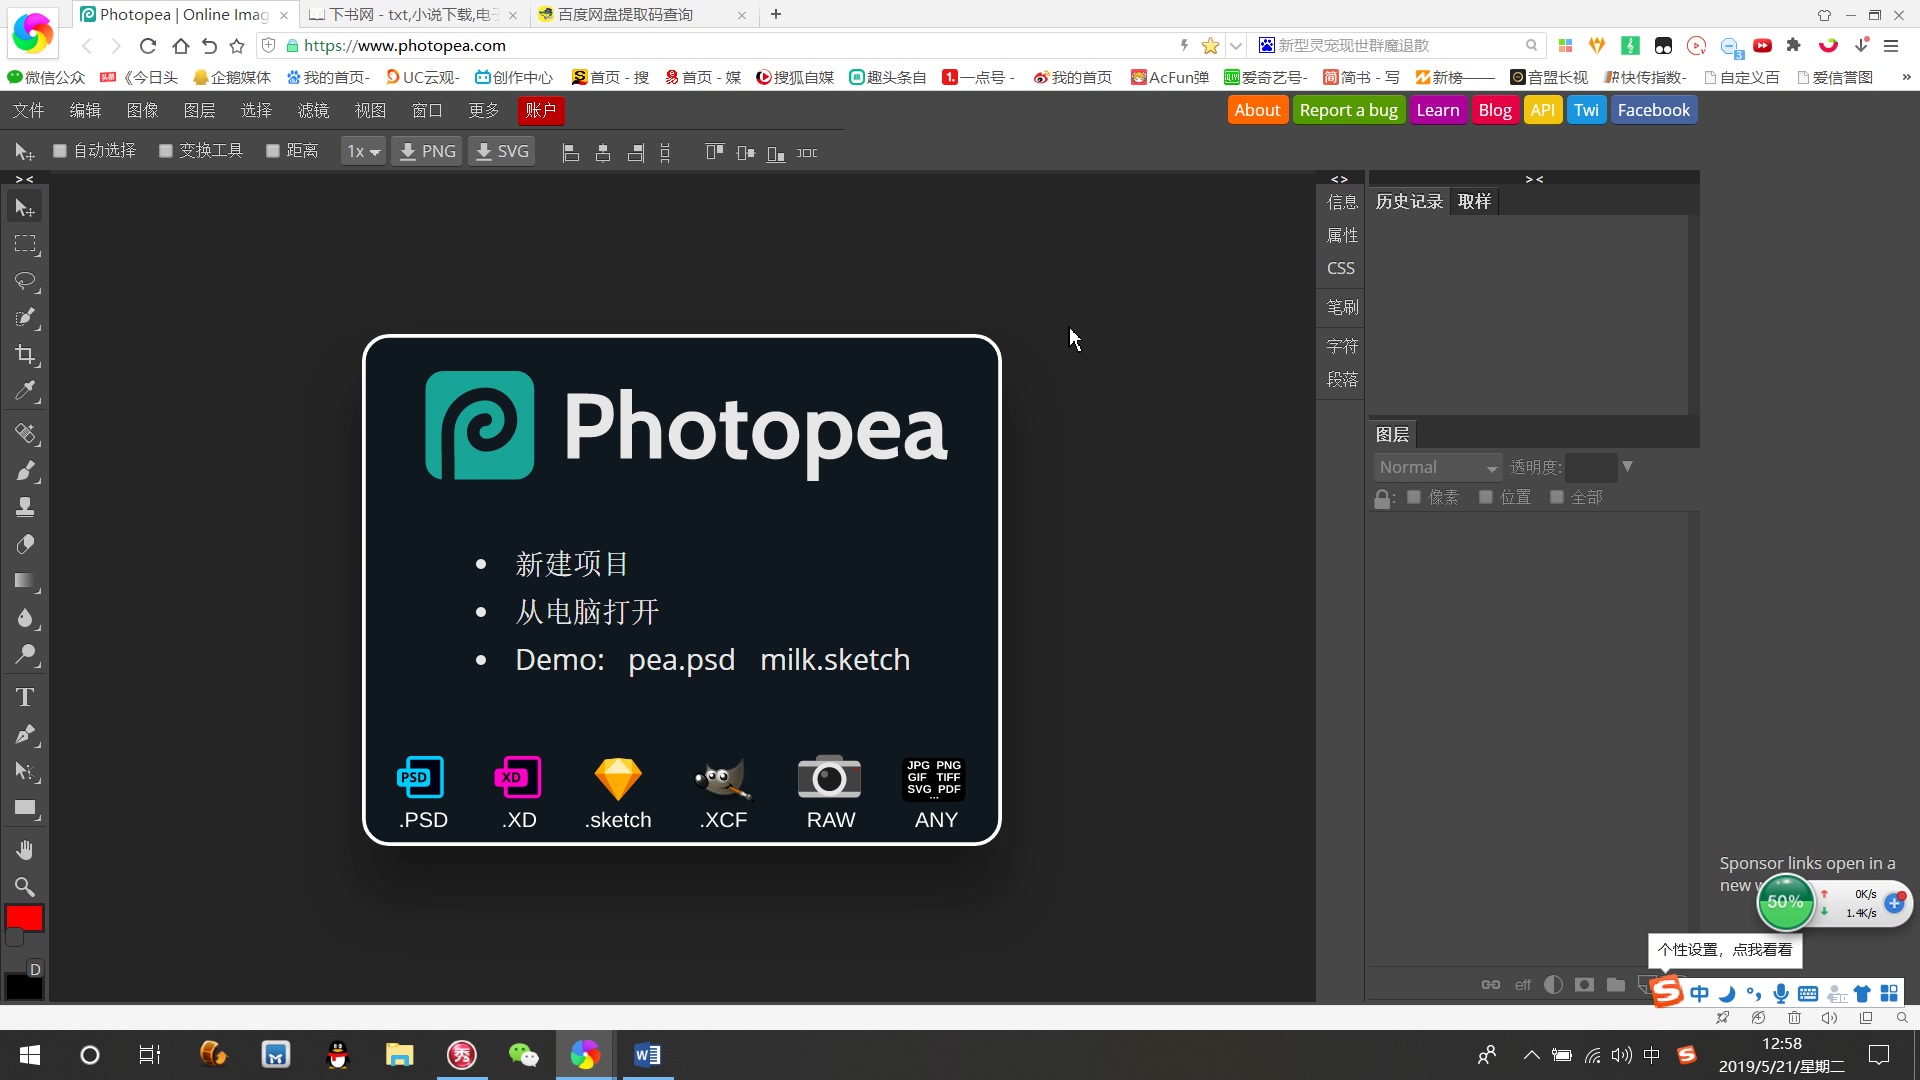This screenshot has height=1080, width=1920.
Task: Open the milk.sketch demo file
Action: pos(835,660)
